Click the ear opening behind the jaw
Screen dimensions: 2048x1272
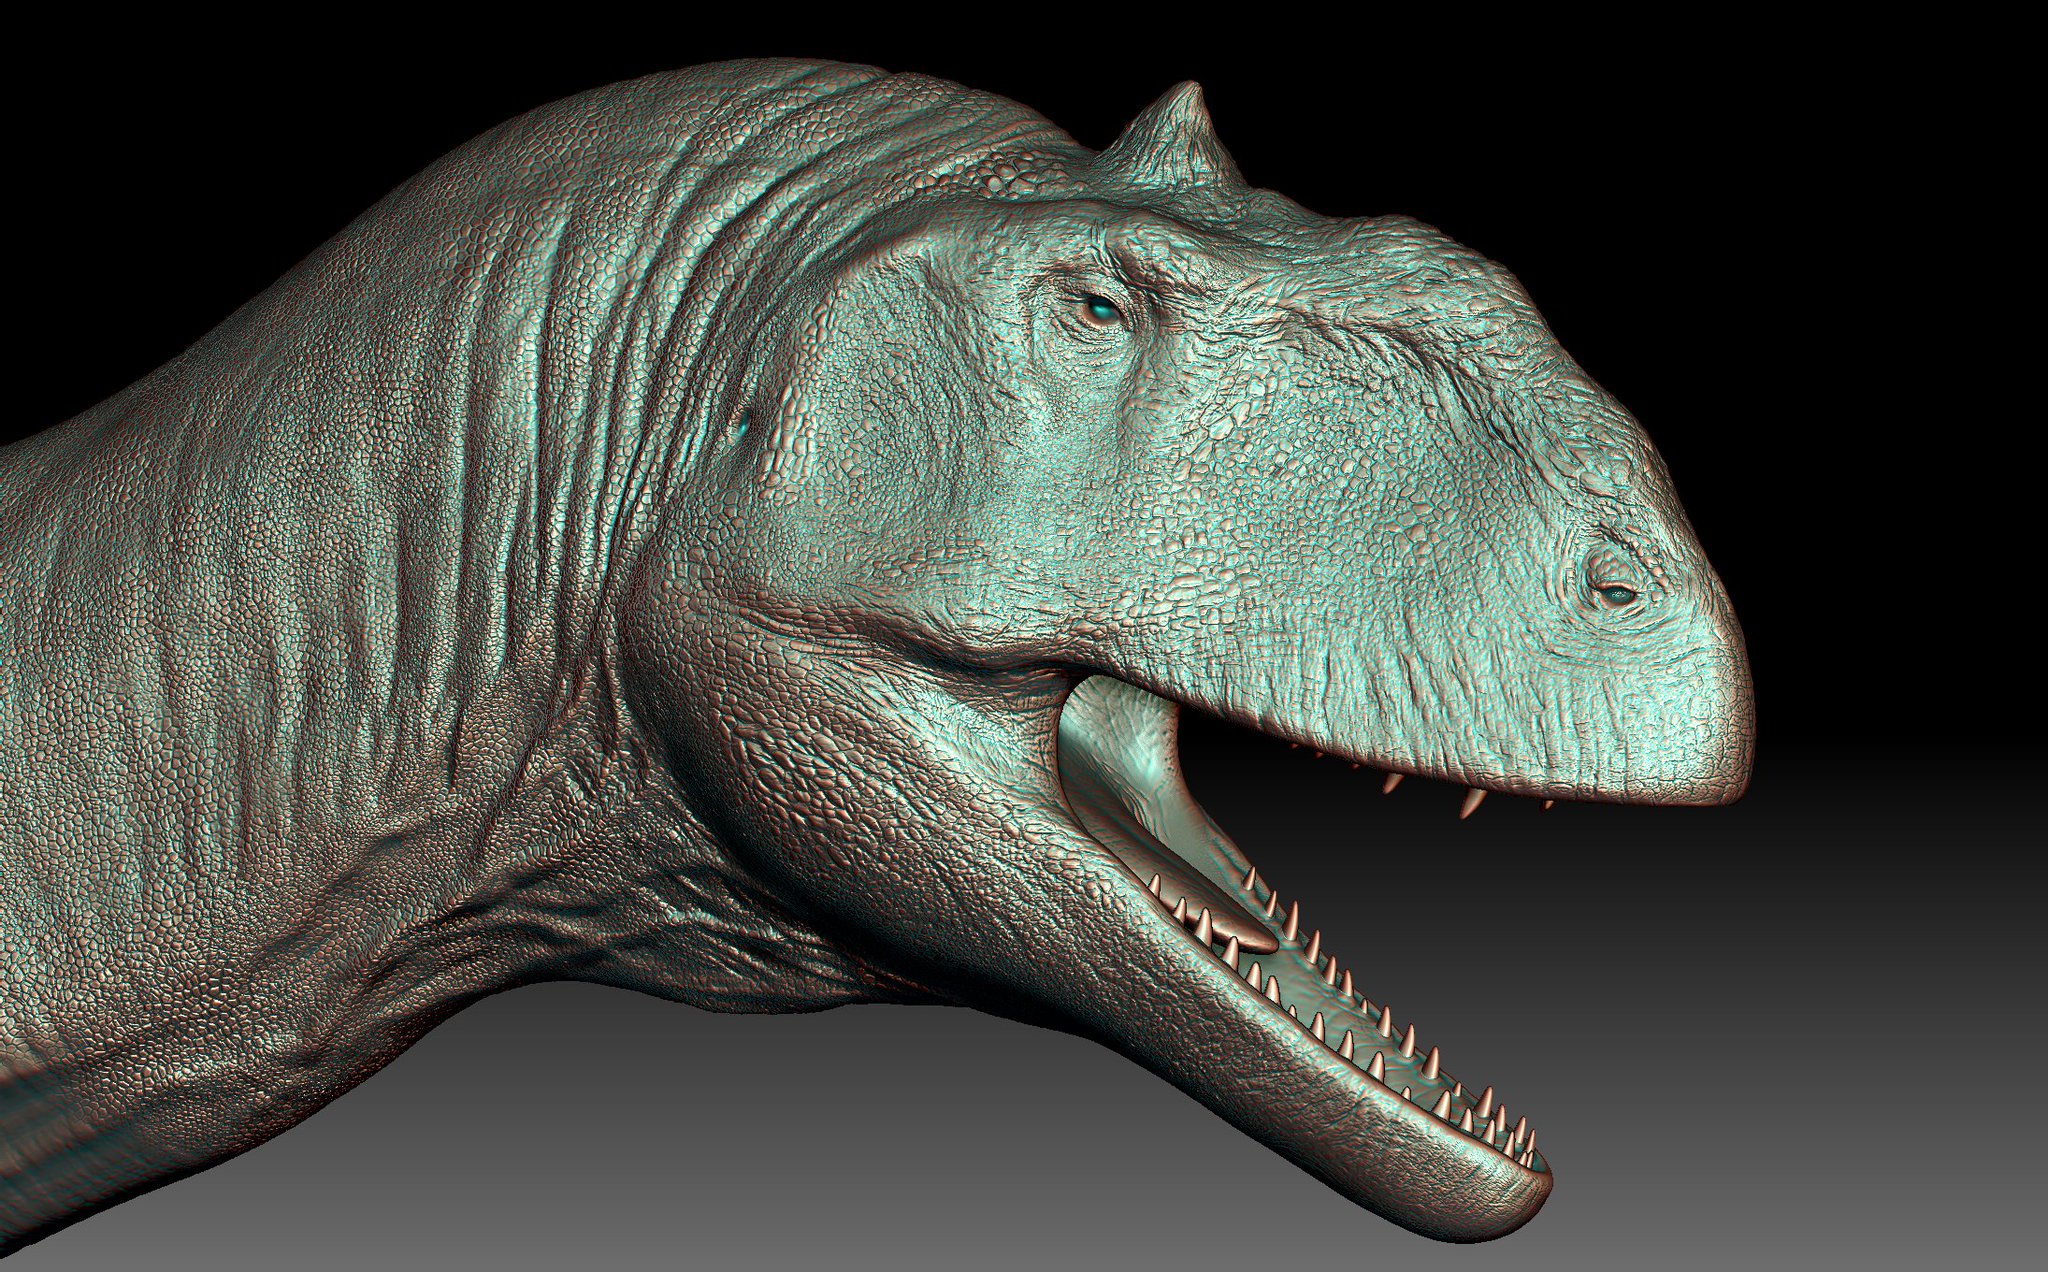click(x=744, y=426)
